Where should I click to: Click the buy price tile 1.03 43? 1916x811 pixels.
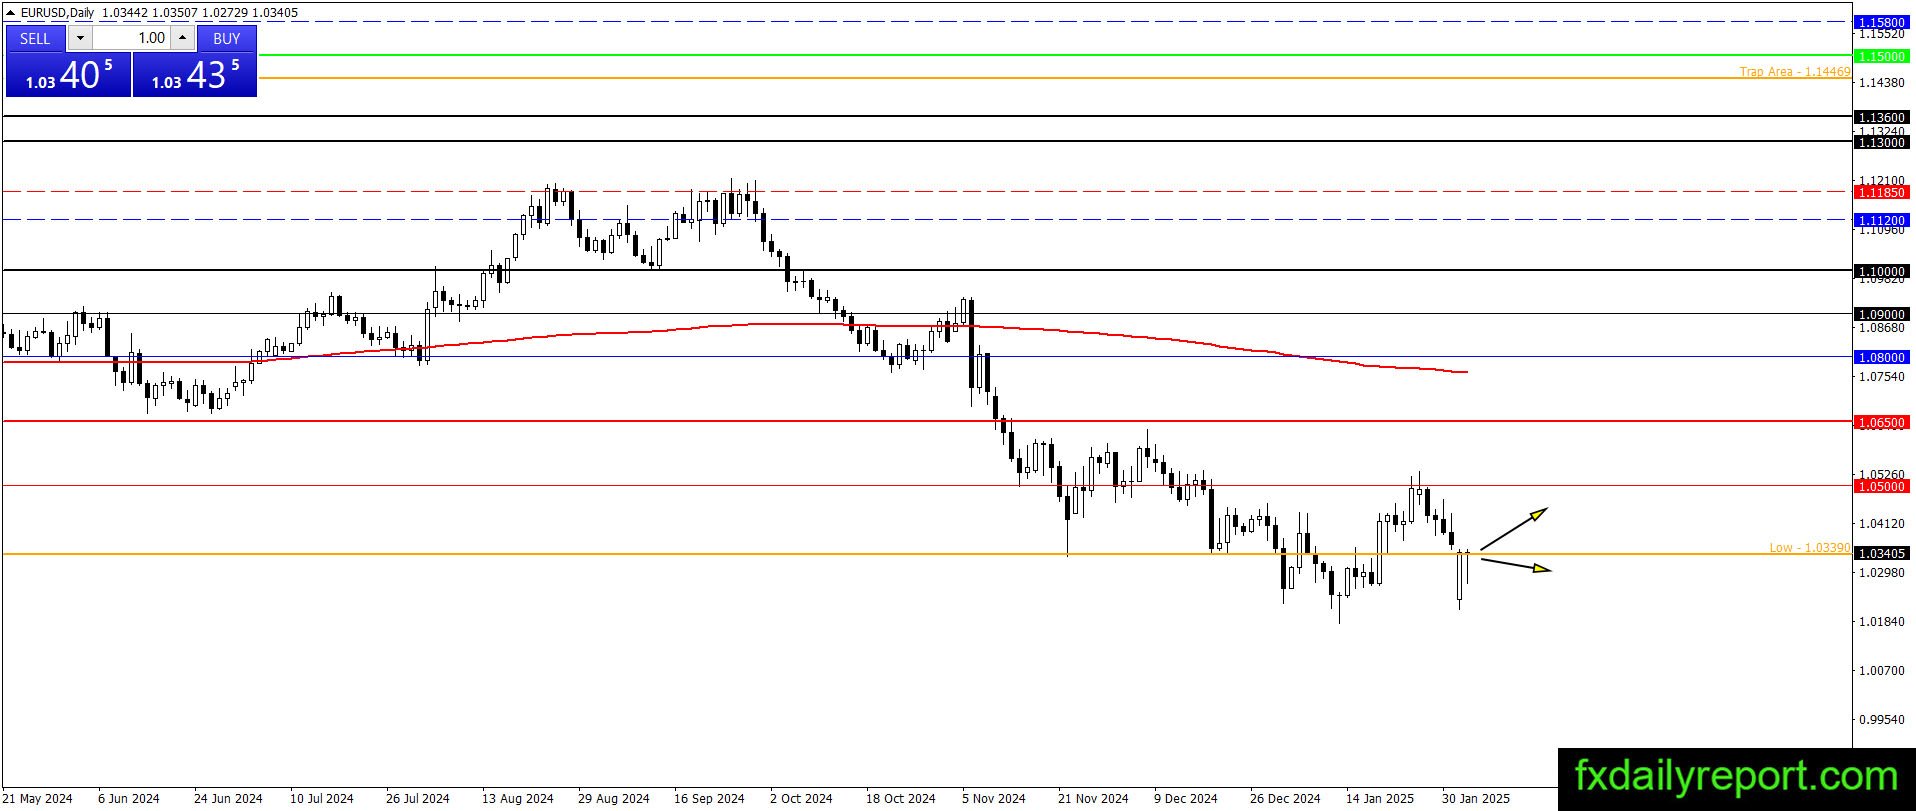point(195,75)
